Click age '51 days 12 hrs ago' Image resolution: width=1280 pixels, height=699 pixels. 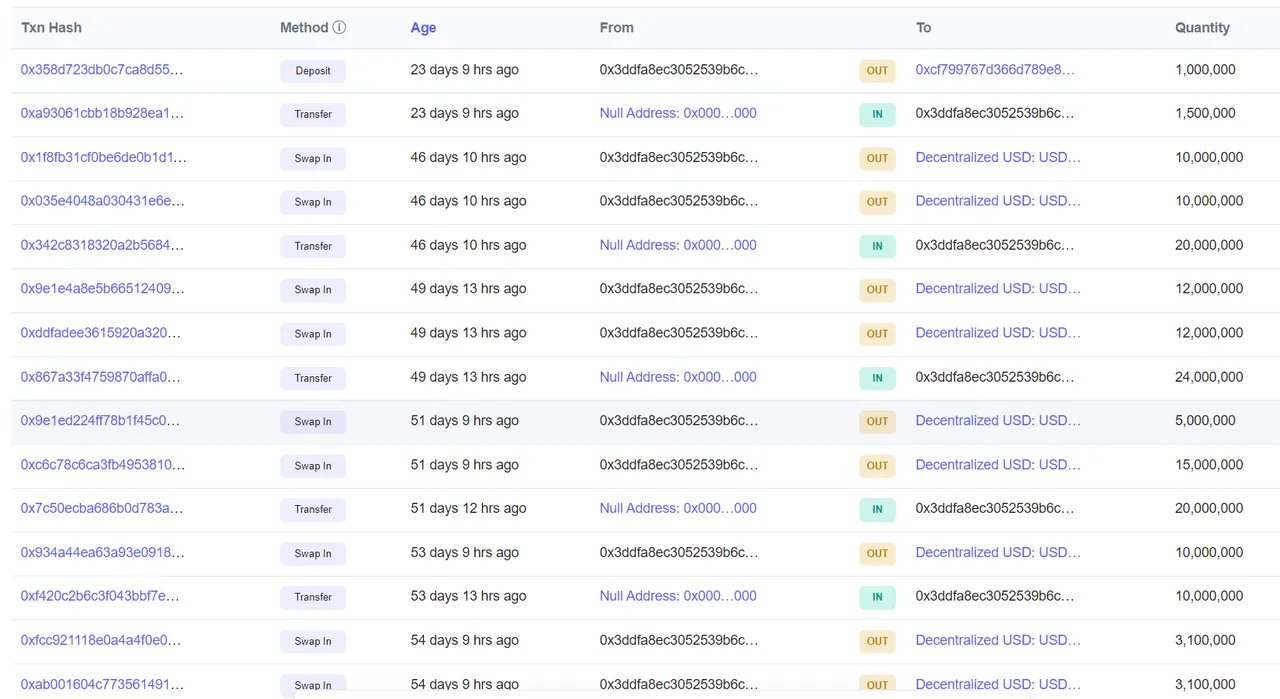pos(468,508)
